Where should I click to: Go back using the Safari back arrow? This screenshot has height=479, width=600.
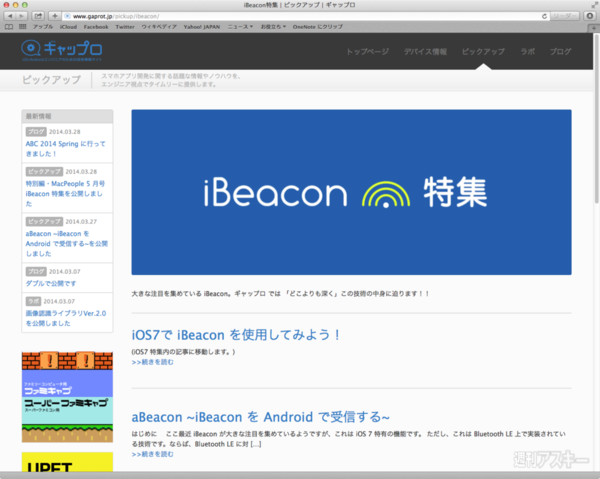10,16
